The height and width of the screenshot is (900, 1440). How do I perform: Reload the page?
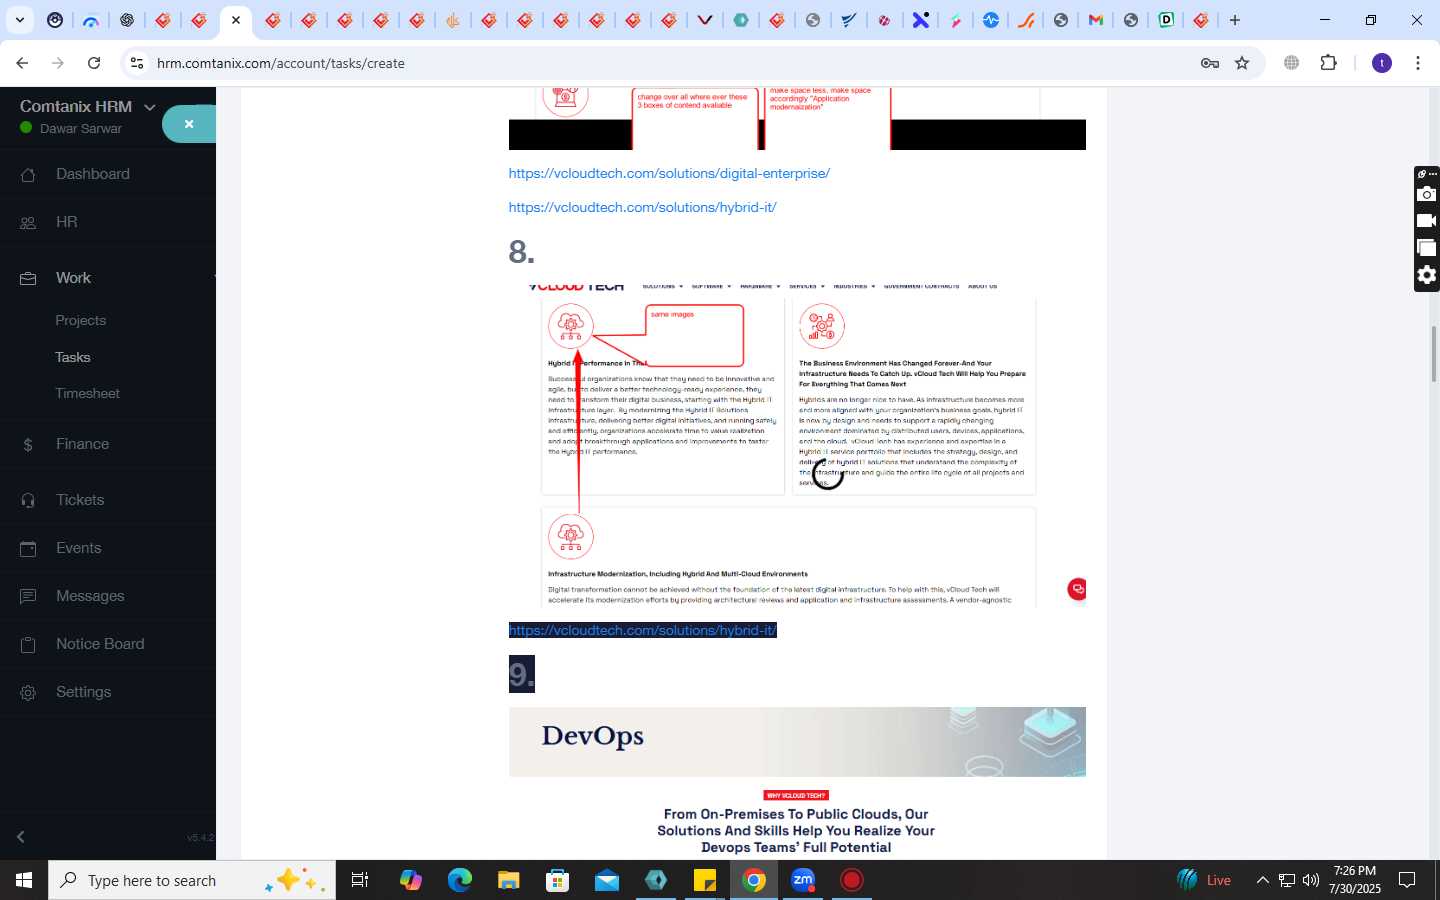pos(94,63)
